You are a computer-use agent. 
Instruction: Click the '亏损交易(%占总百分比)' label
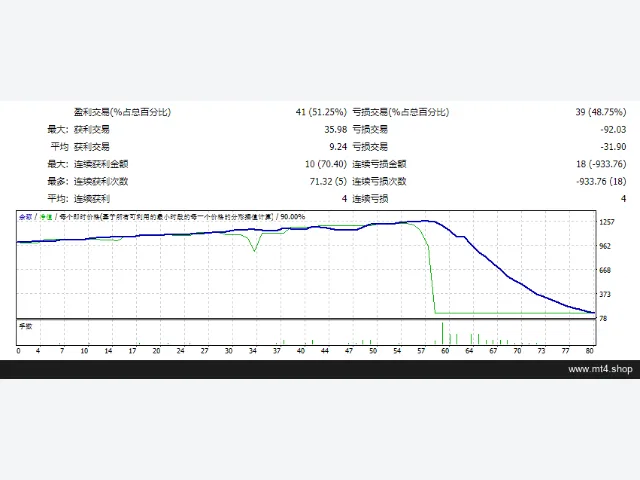coord(400,112)
